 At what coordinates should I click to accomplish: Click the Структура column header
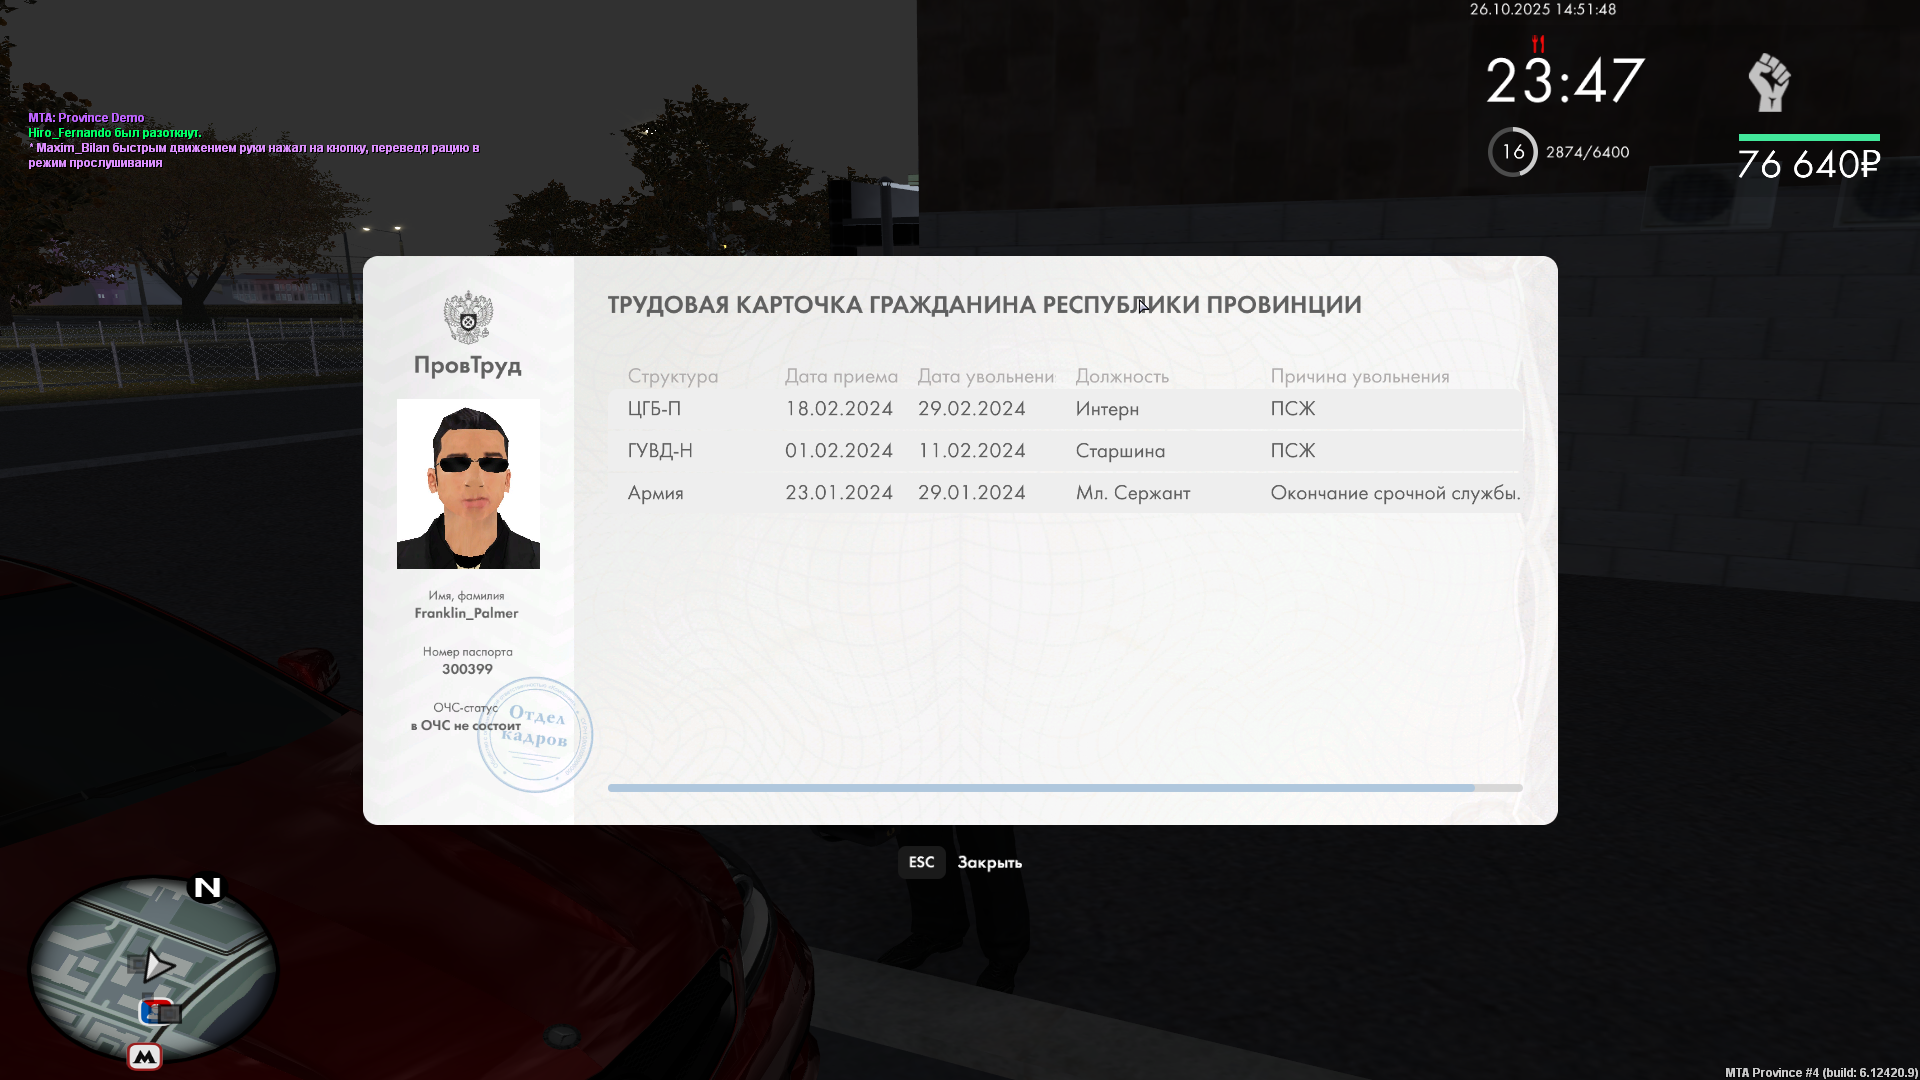(x=672, y=376)
